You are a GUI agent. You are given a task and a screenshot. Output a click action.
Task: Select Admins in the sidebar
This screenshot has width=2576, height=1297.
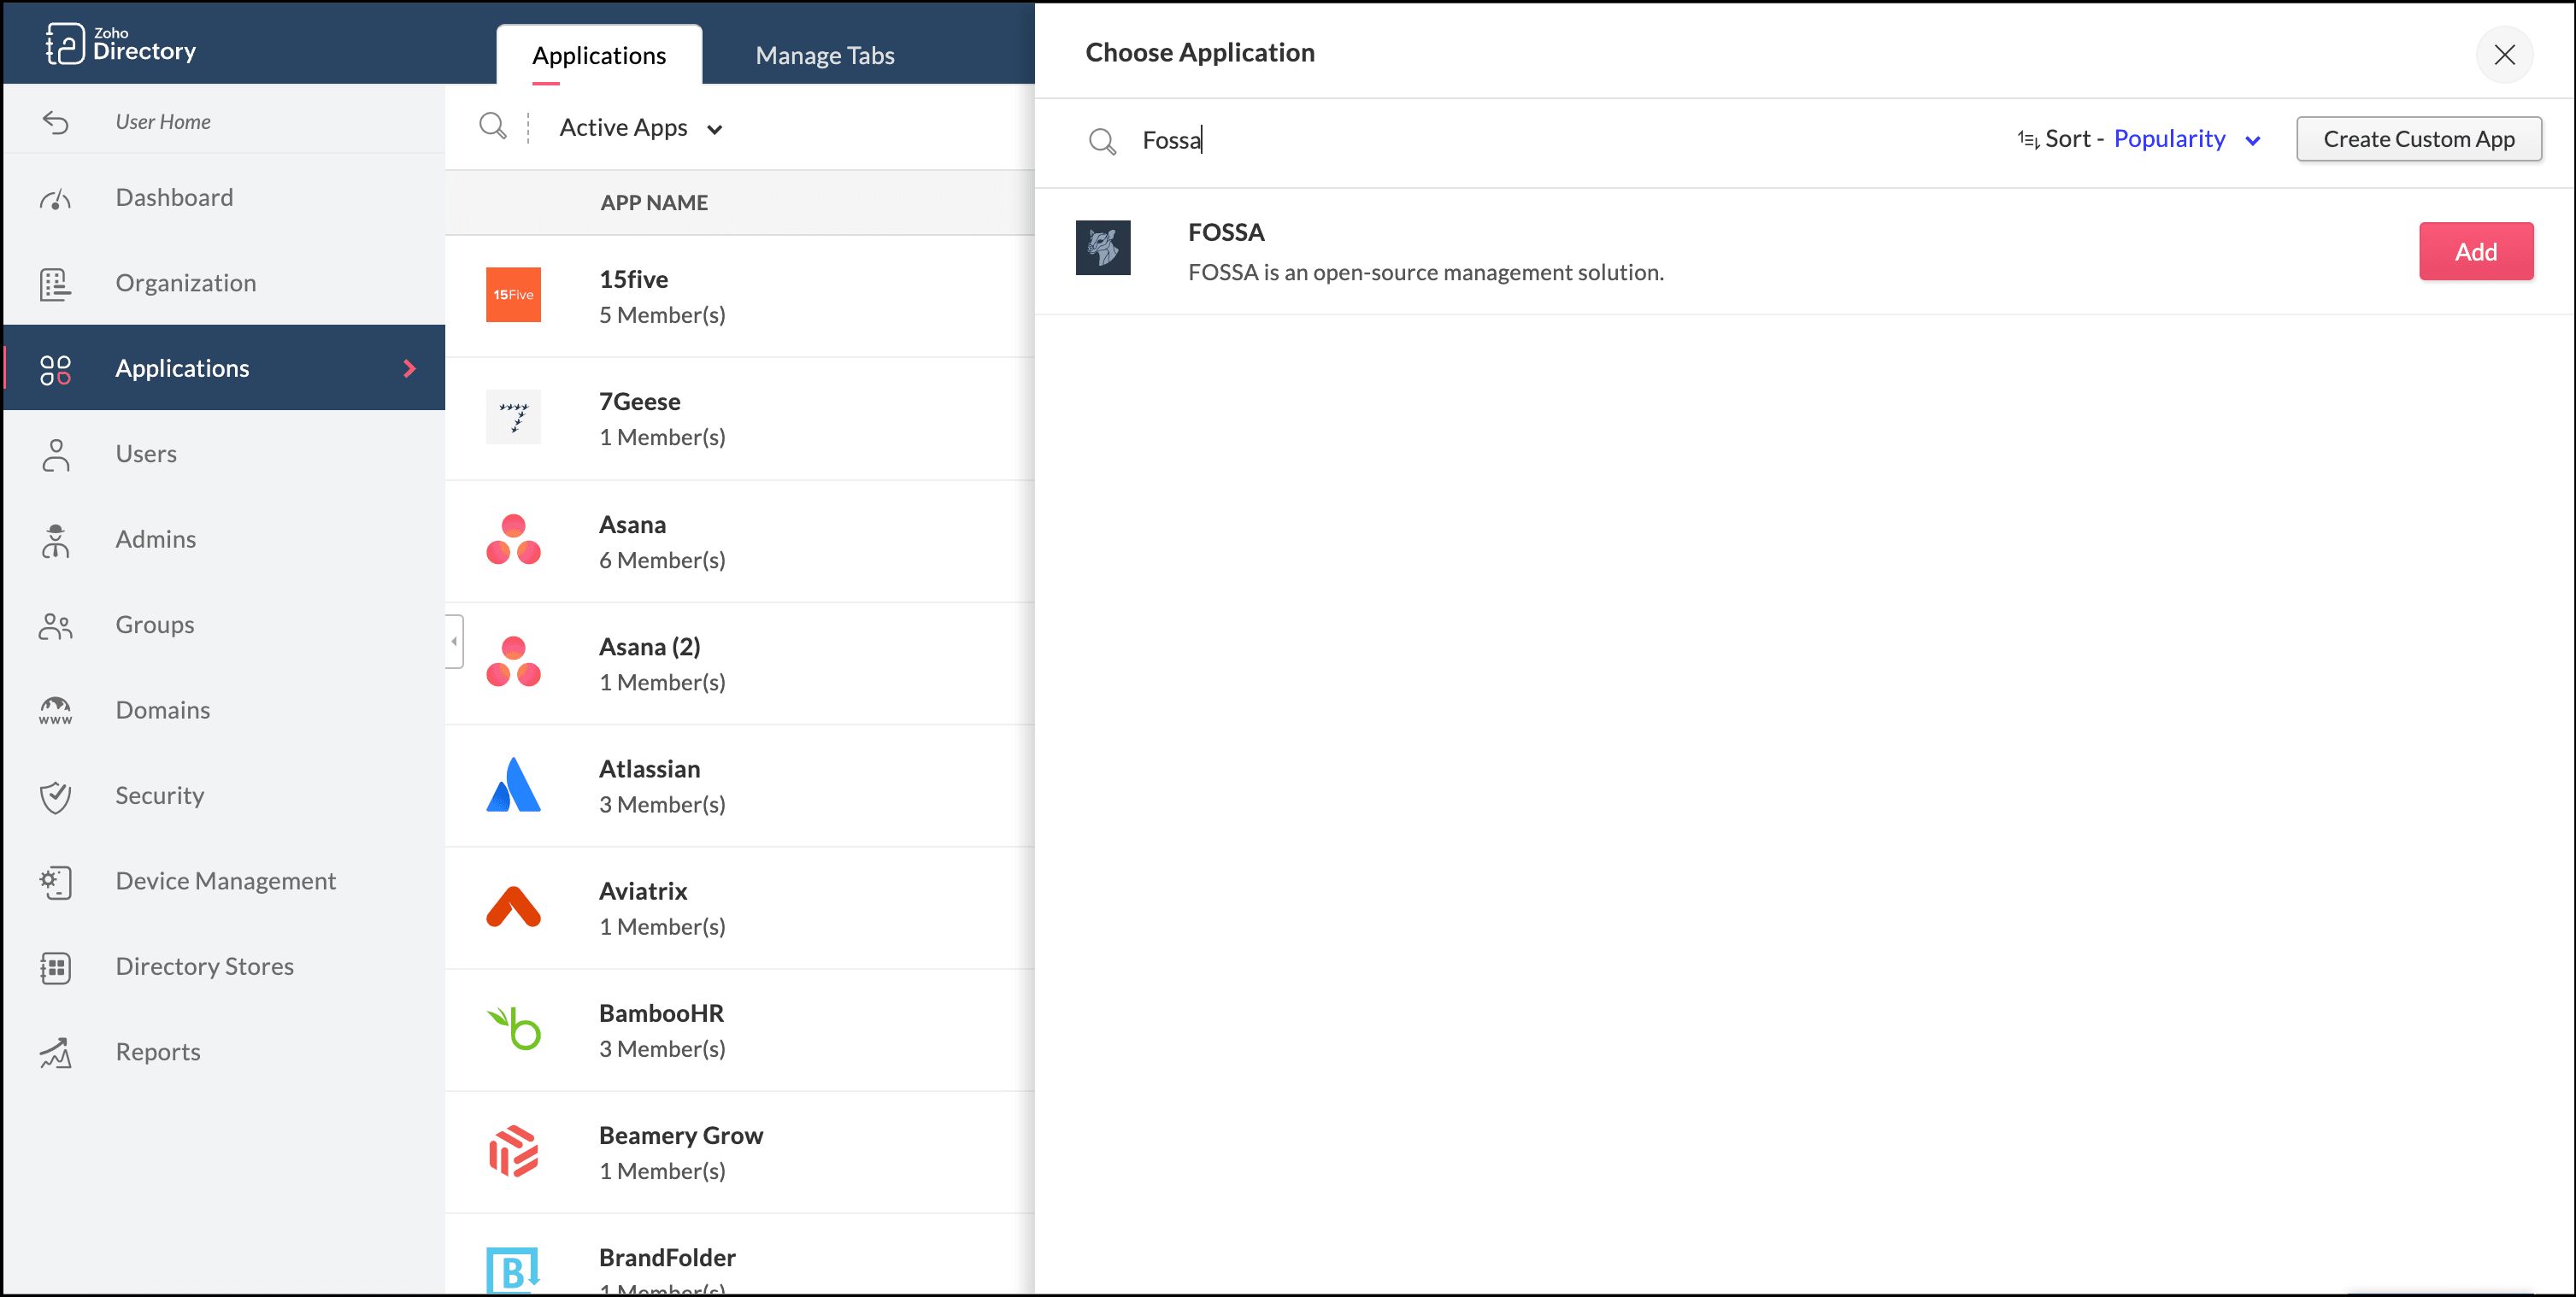point(224,540)
